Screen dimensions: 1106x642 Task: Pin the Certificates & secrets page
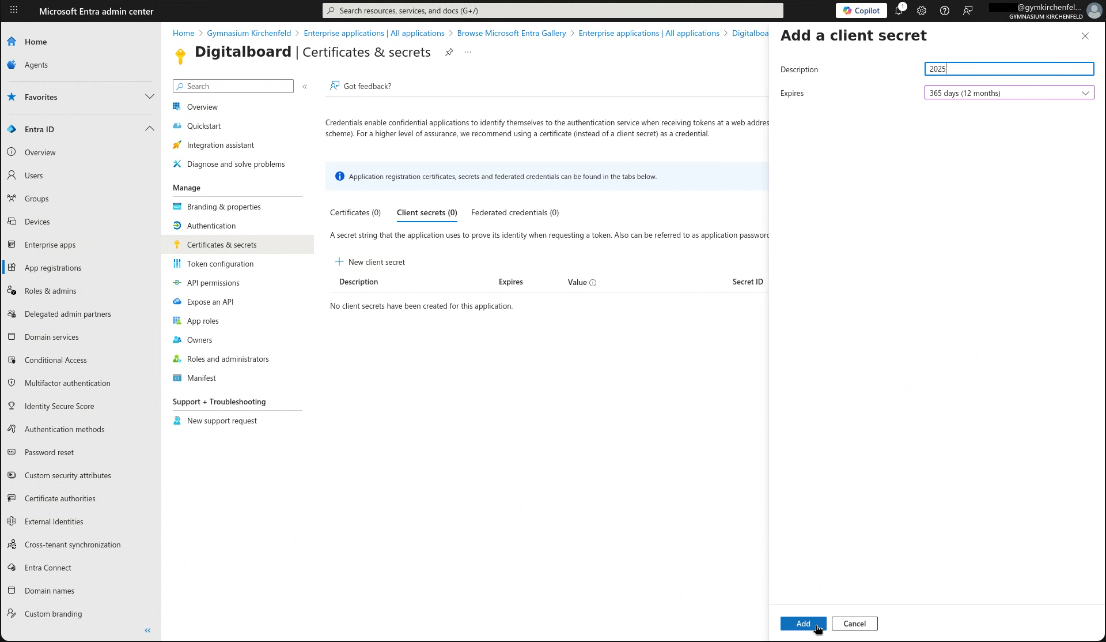click(449, 53)
